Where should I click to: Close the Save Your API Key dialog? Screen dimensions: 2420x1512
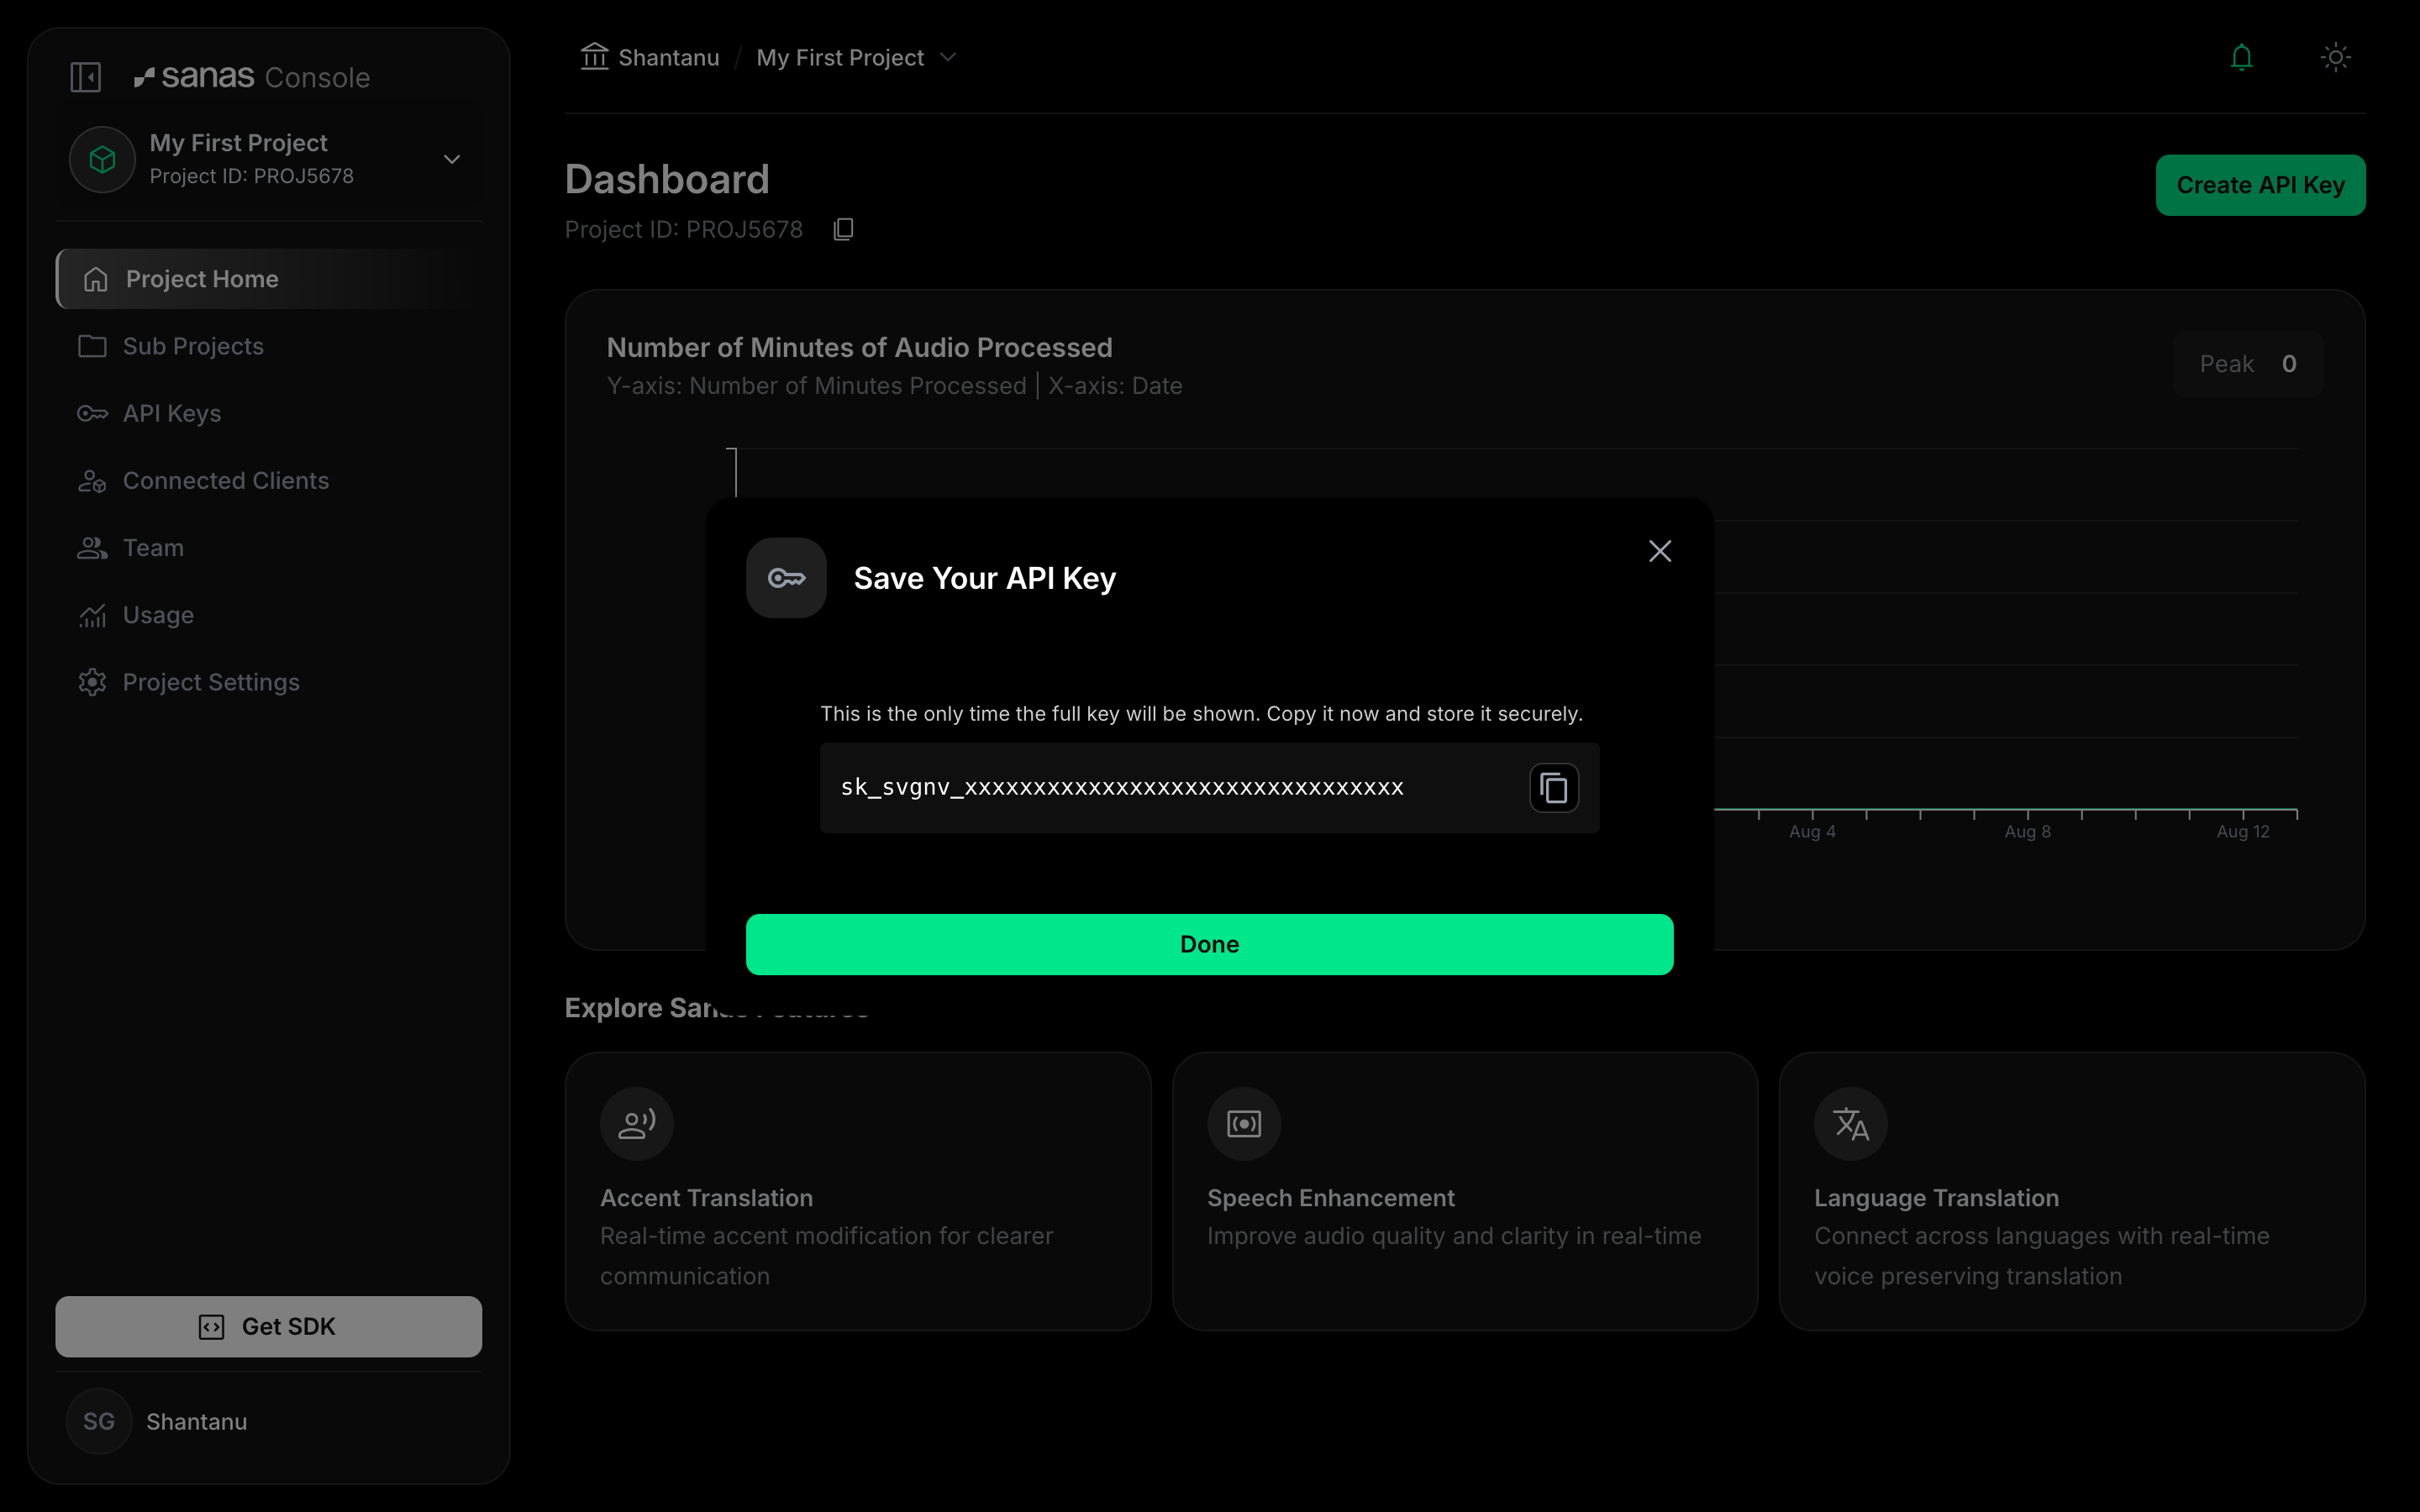coord(1660,551)
